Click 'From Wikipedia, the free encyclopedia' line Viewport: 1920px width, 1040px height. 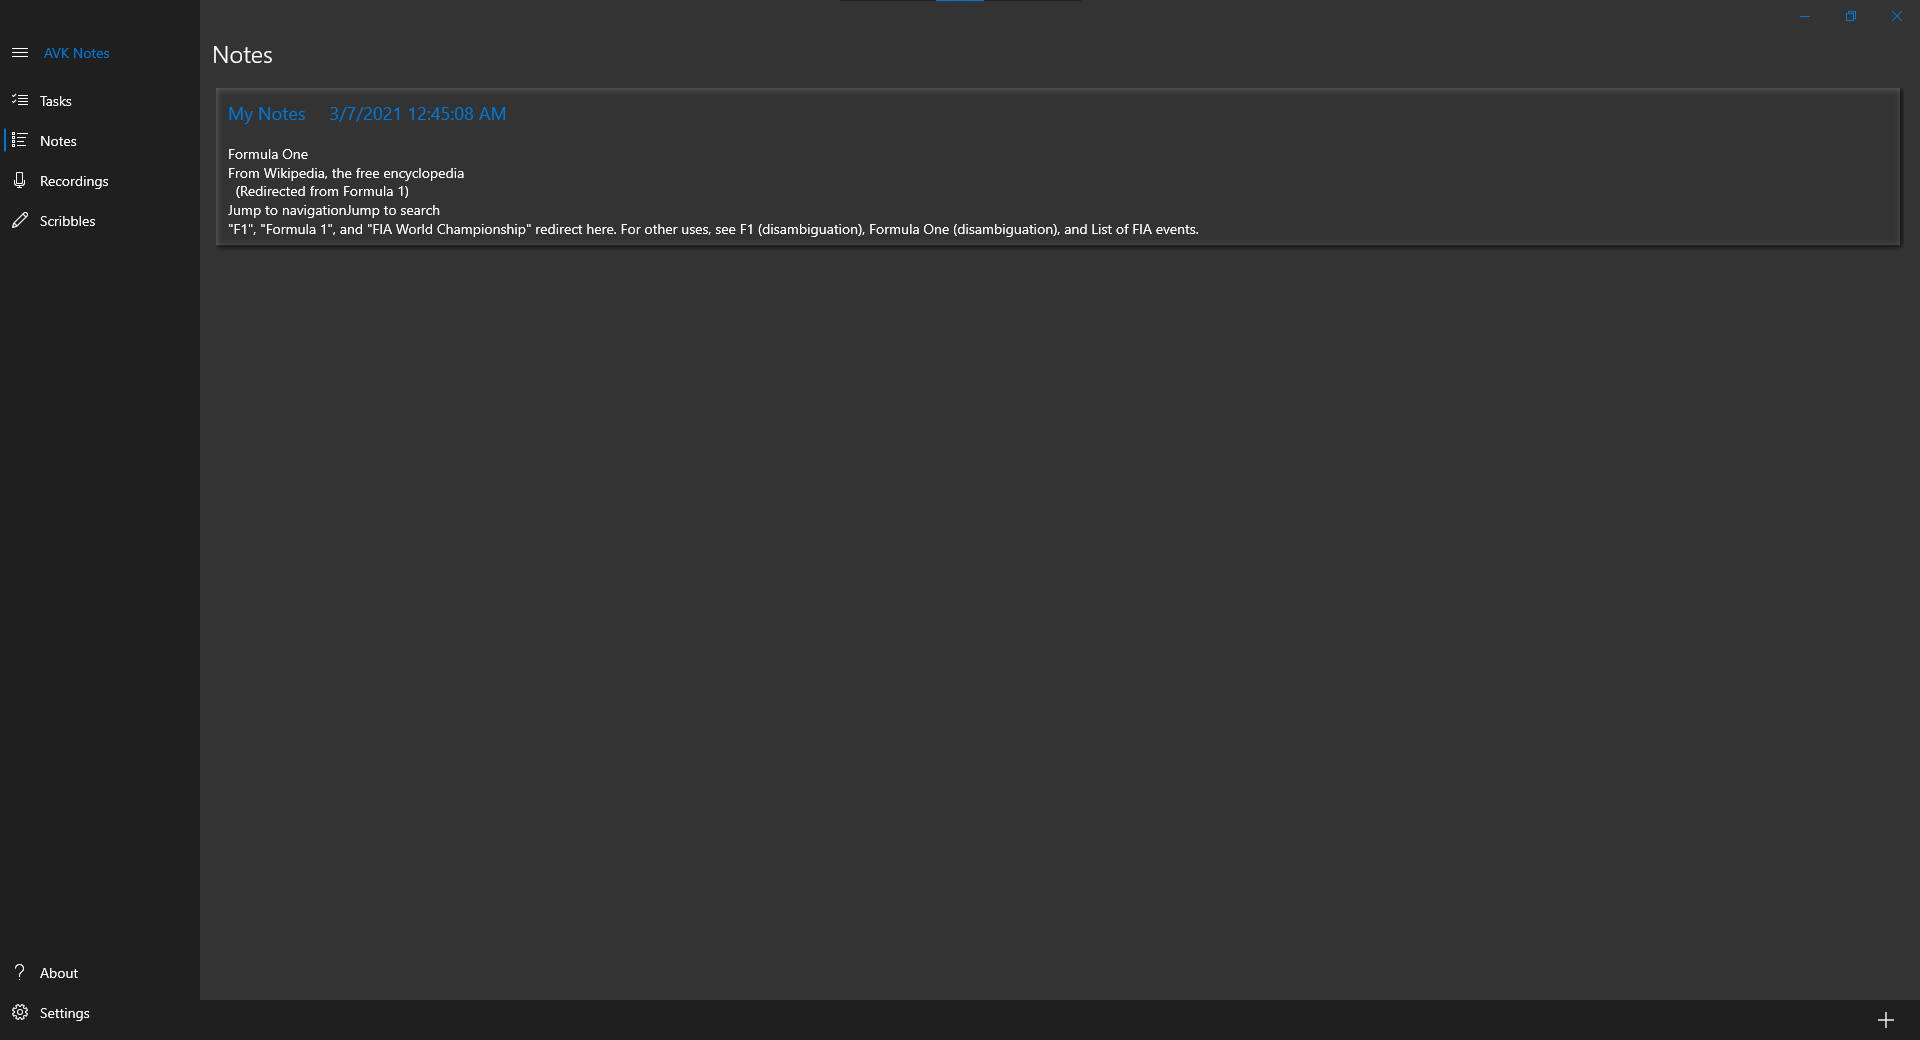[x=346, y=173]
